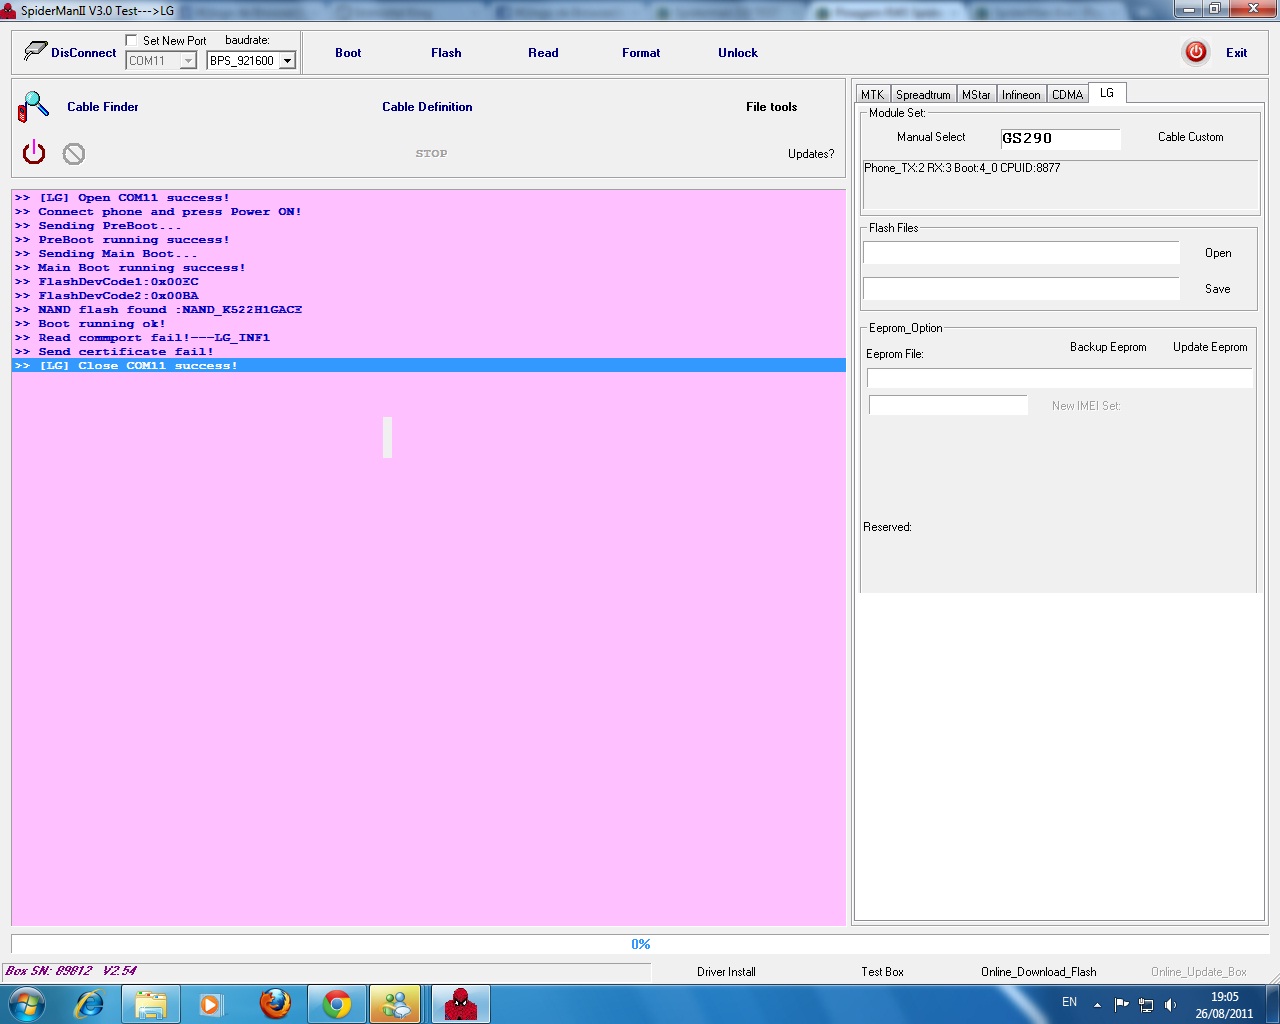This screenshot has width=1280, height=1024.
Task: Open the media player taskbar icon
Action: (x=211, y=1004)
